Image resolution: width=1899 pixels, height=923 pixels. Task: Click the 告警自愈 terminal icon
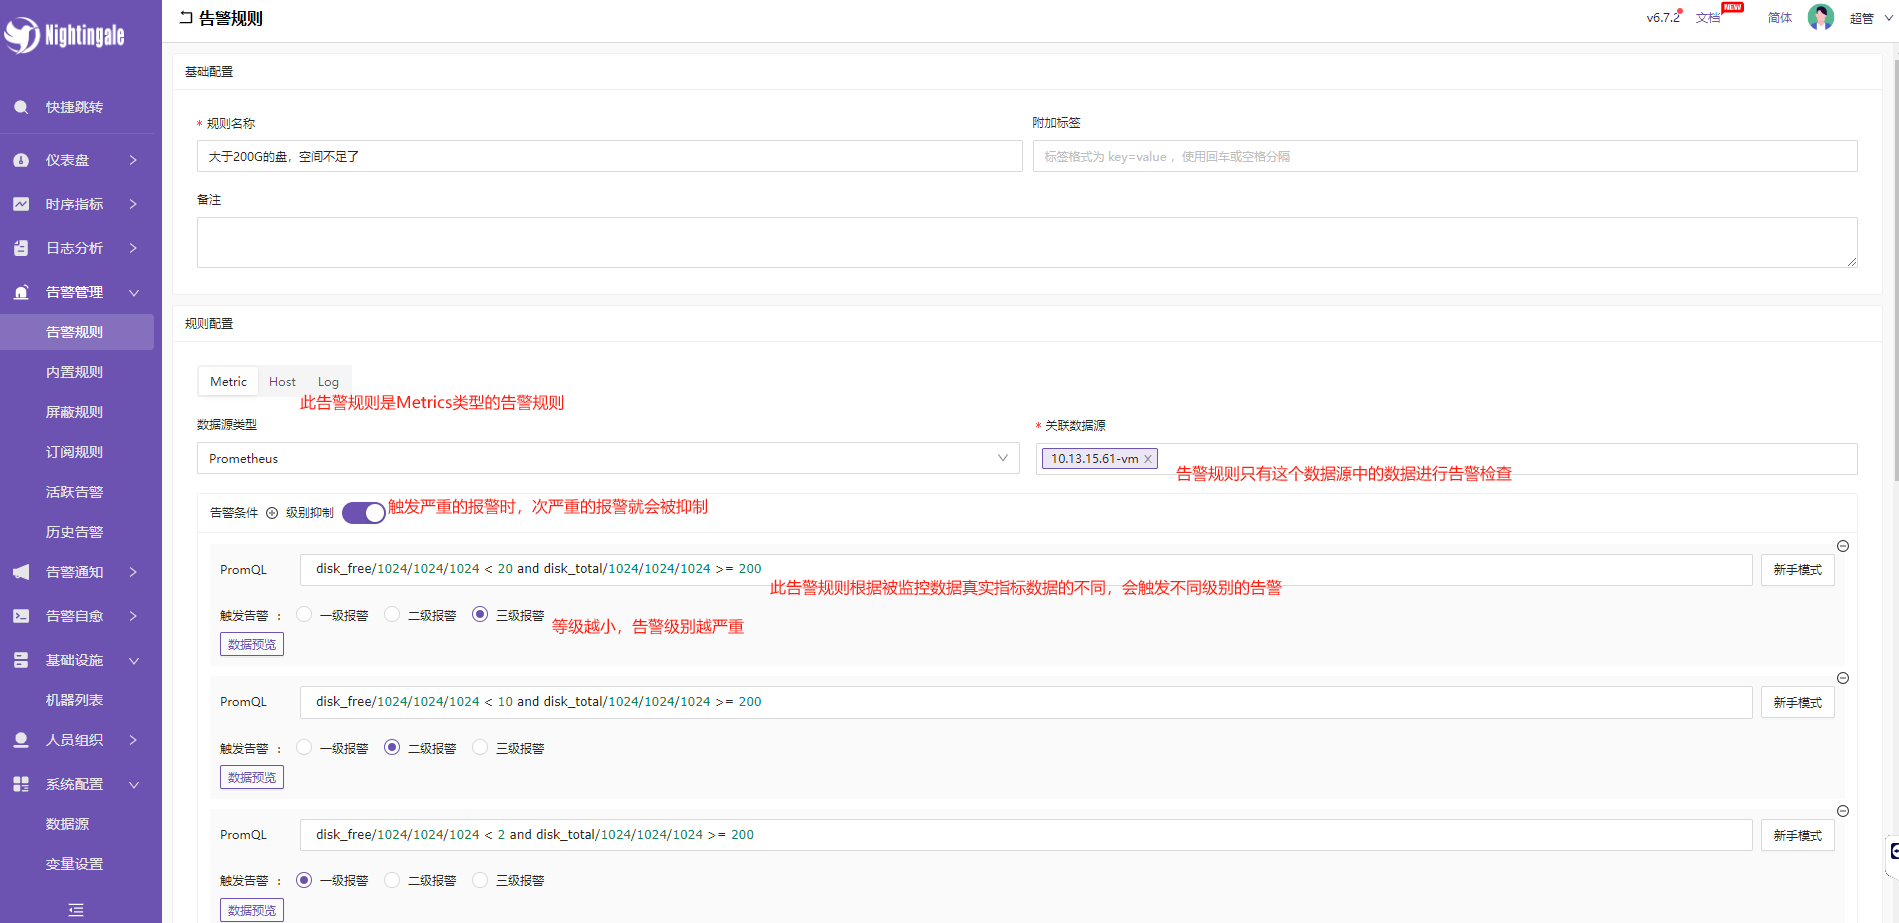21,616
